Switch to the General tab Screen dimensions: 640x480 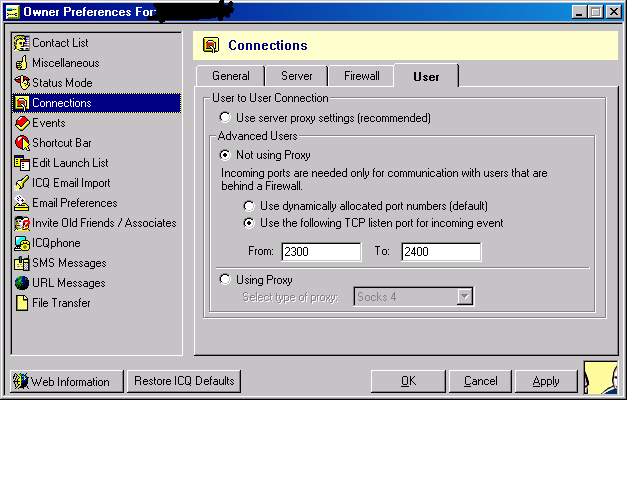tap(231, 76)
